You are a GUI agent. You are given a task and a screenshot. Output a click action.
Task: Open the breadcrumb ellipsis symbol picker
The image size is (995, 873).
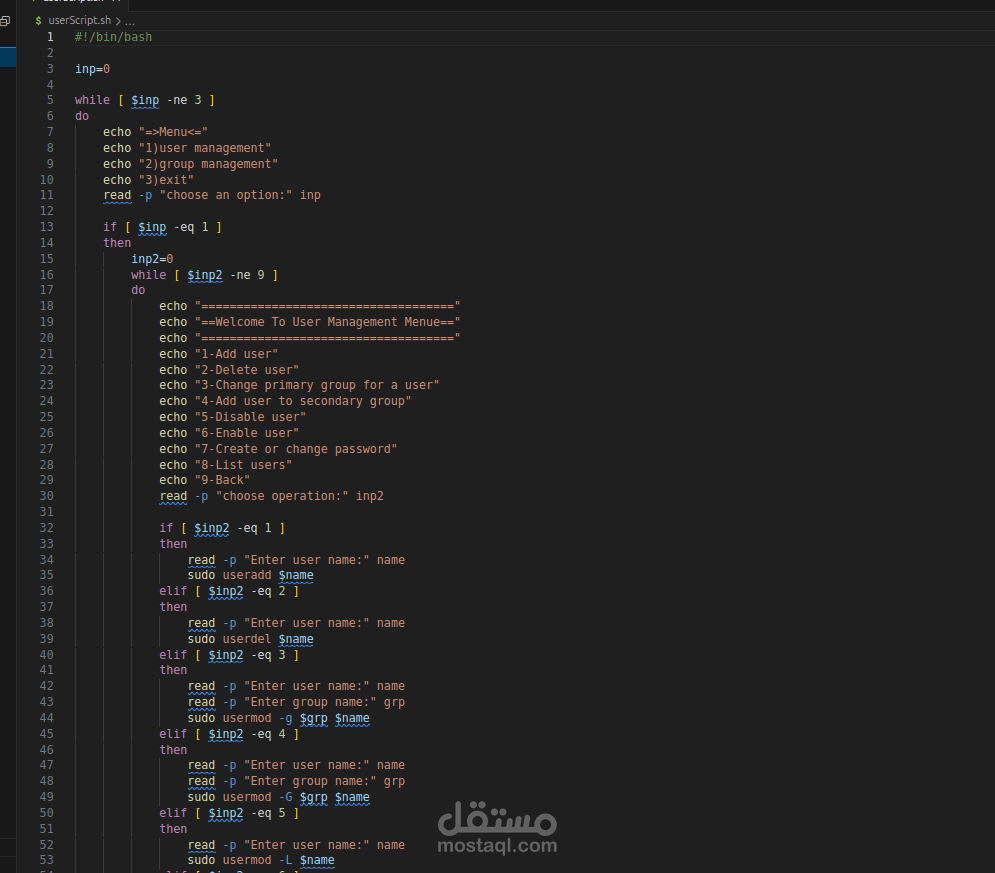(x=130, y=21)
